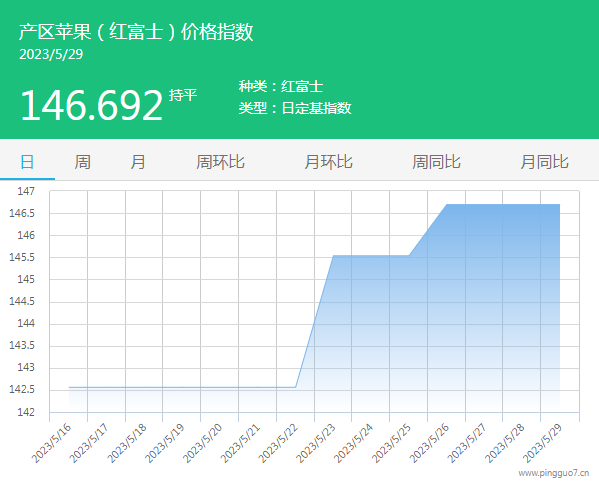
Task: Click the 持平 status indicator
Action: [183, 95]
